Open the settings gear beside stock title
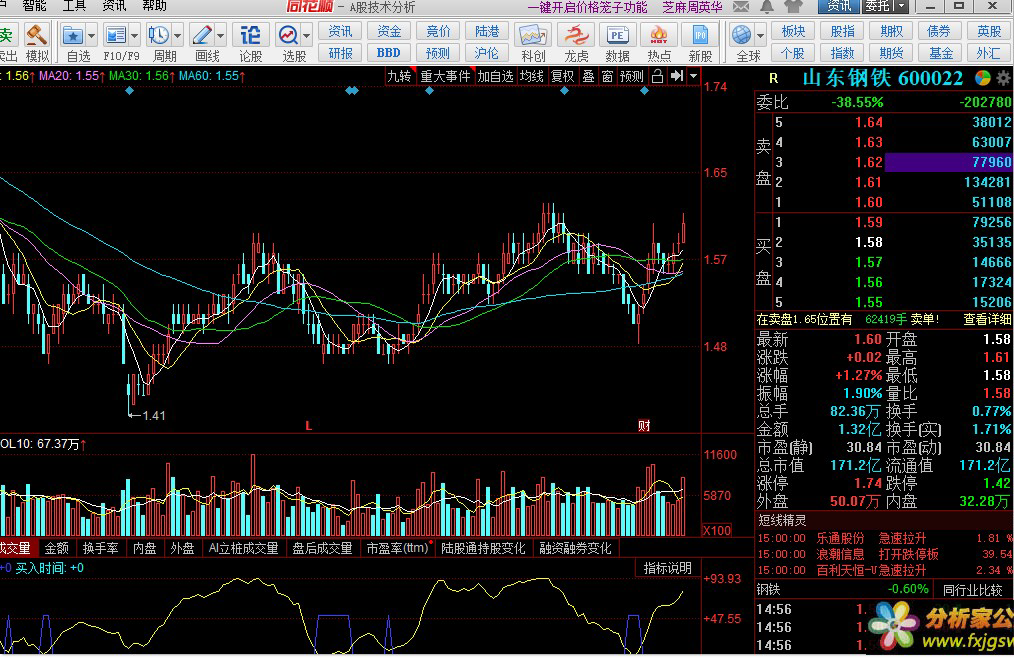Image resolution: width=1014 pixels, height=658 pixels. (1003, 79)
